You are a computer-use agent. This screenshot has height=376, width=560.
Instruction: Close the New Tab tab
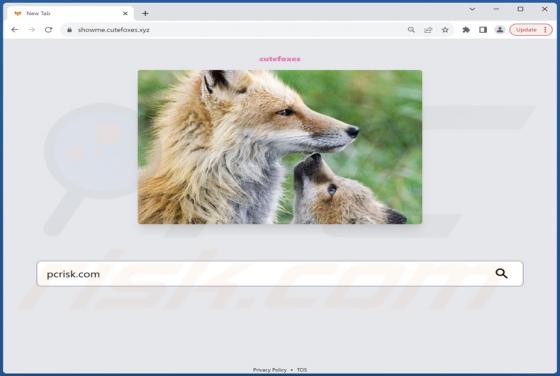coord(125,13)
